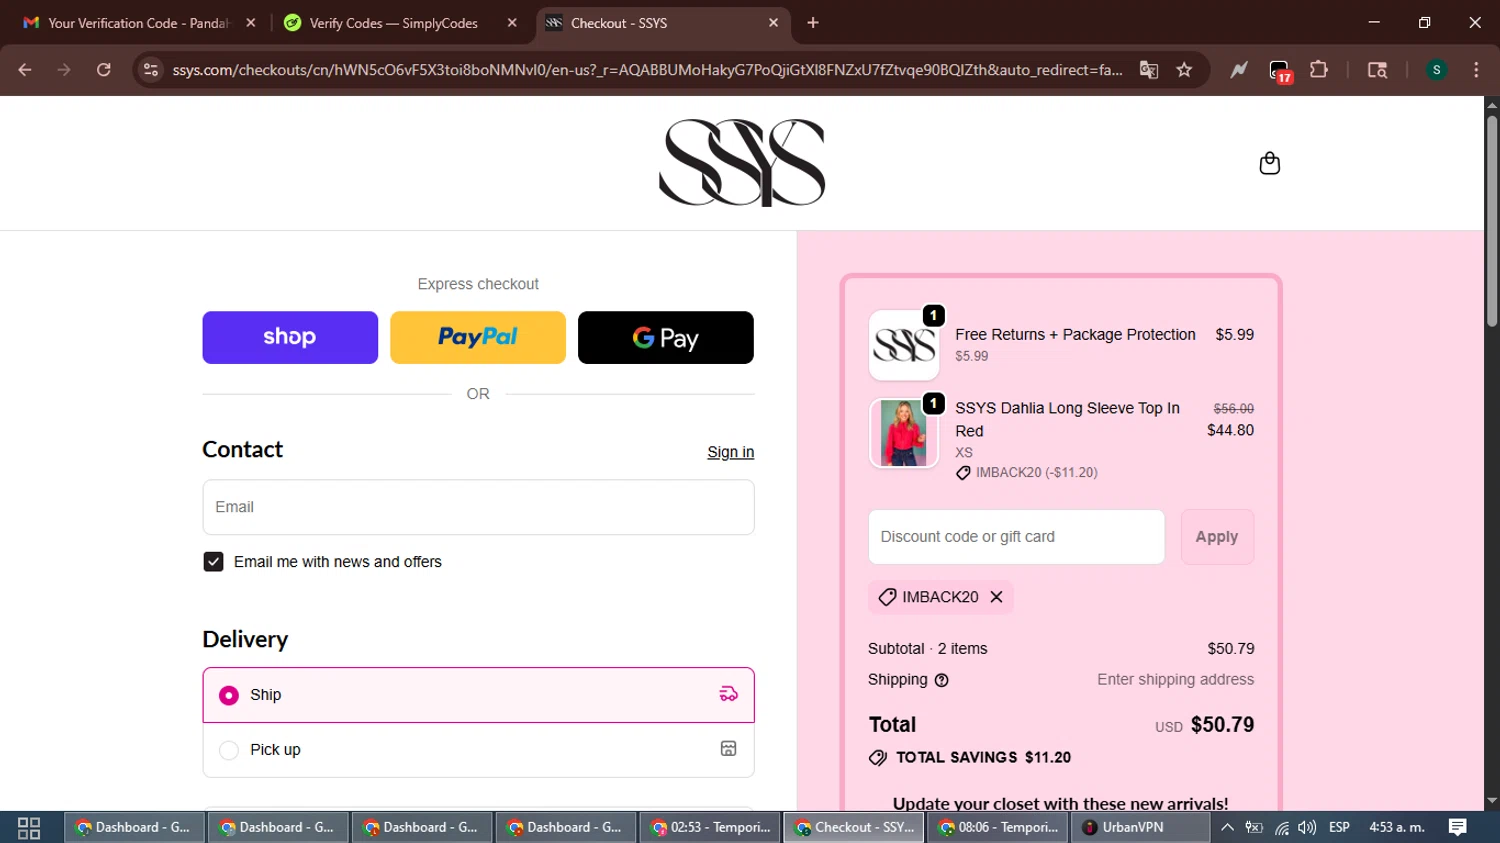
Task: Select the Ship delivery option
Action: (478, 695)
